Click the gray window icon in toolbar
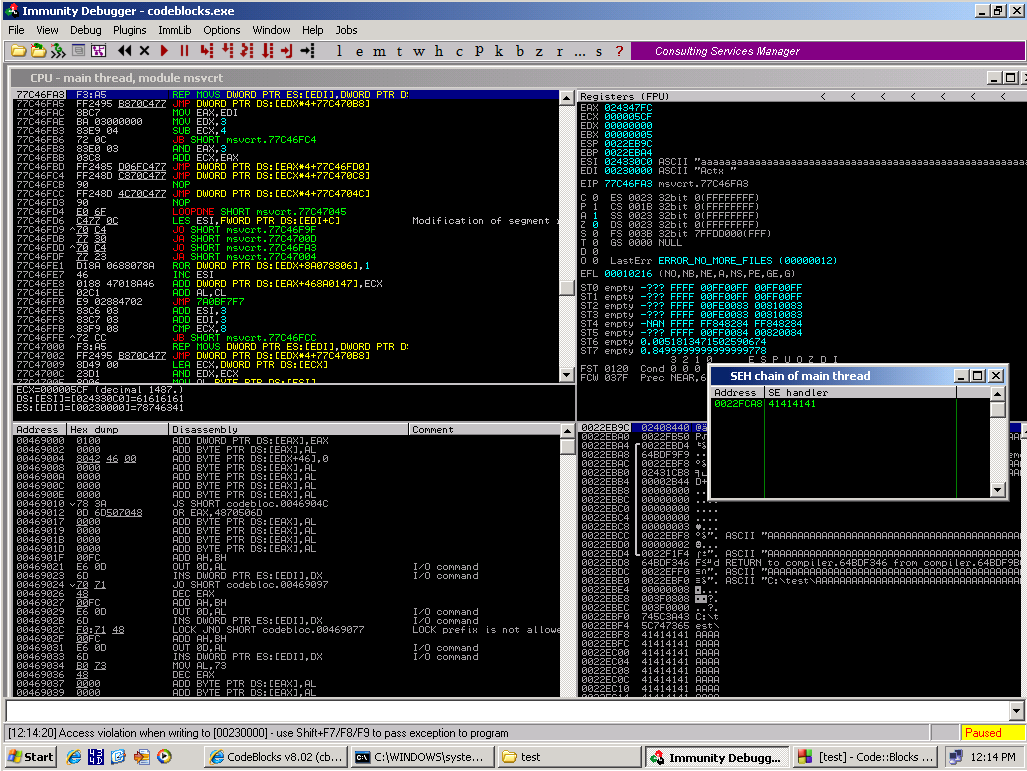This screenshot has width=1027, height=771. (x=79, y=51)
